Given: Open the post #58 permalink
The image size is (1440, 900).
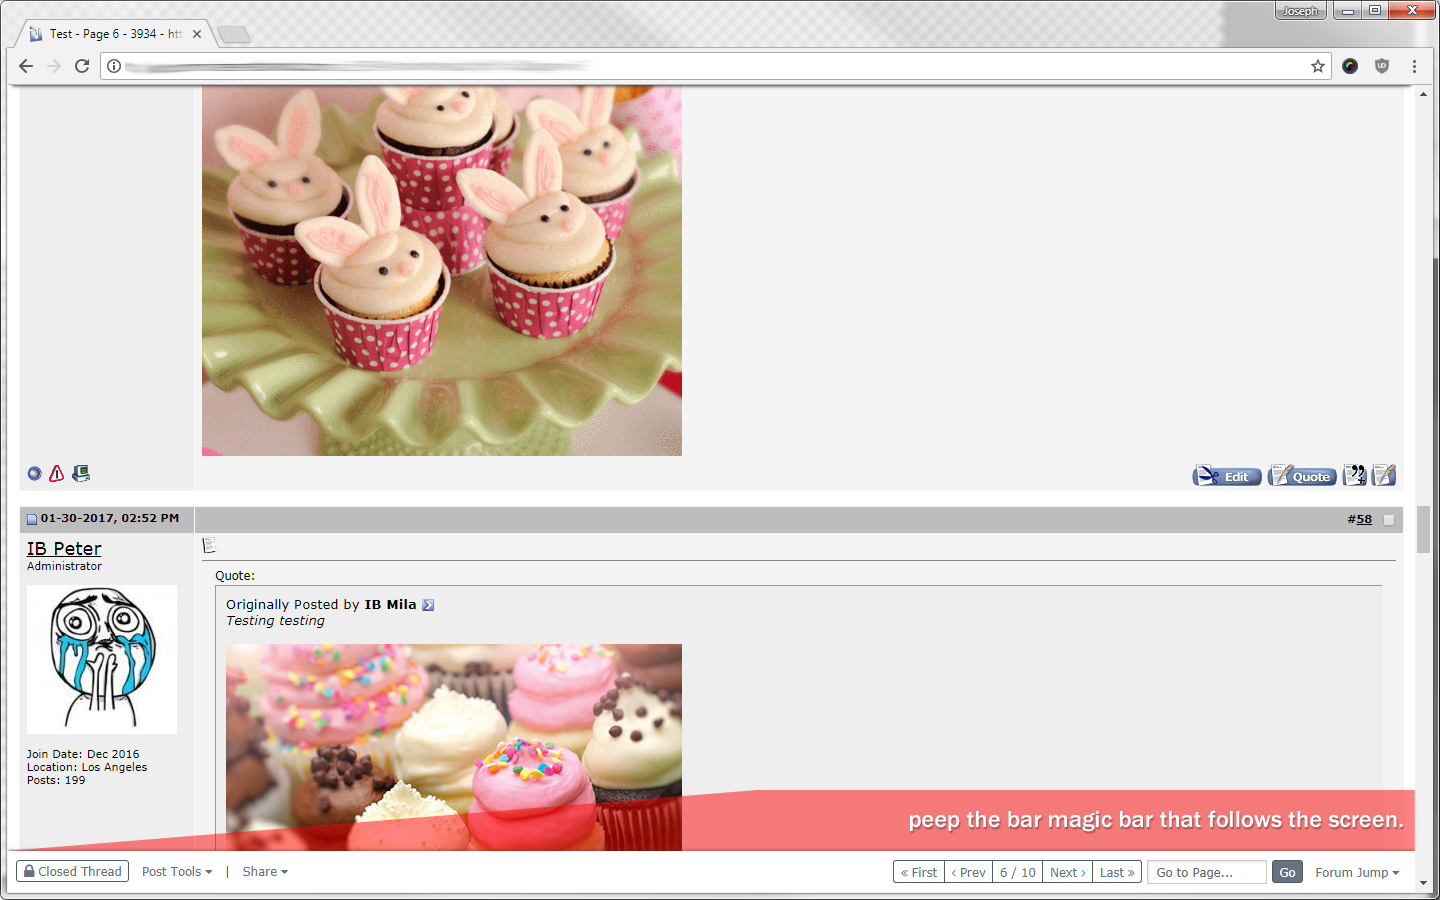Looking at the screenshot, I should pos(1360,519).
